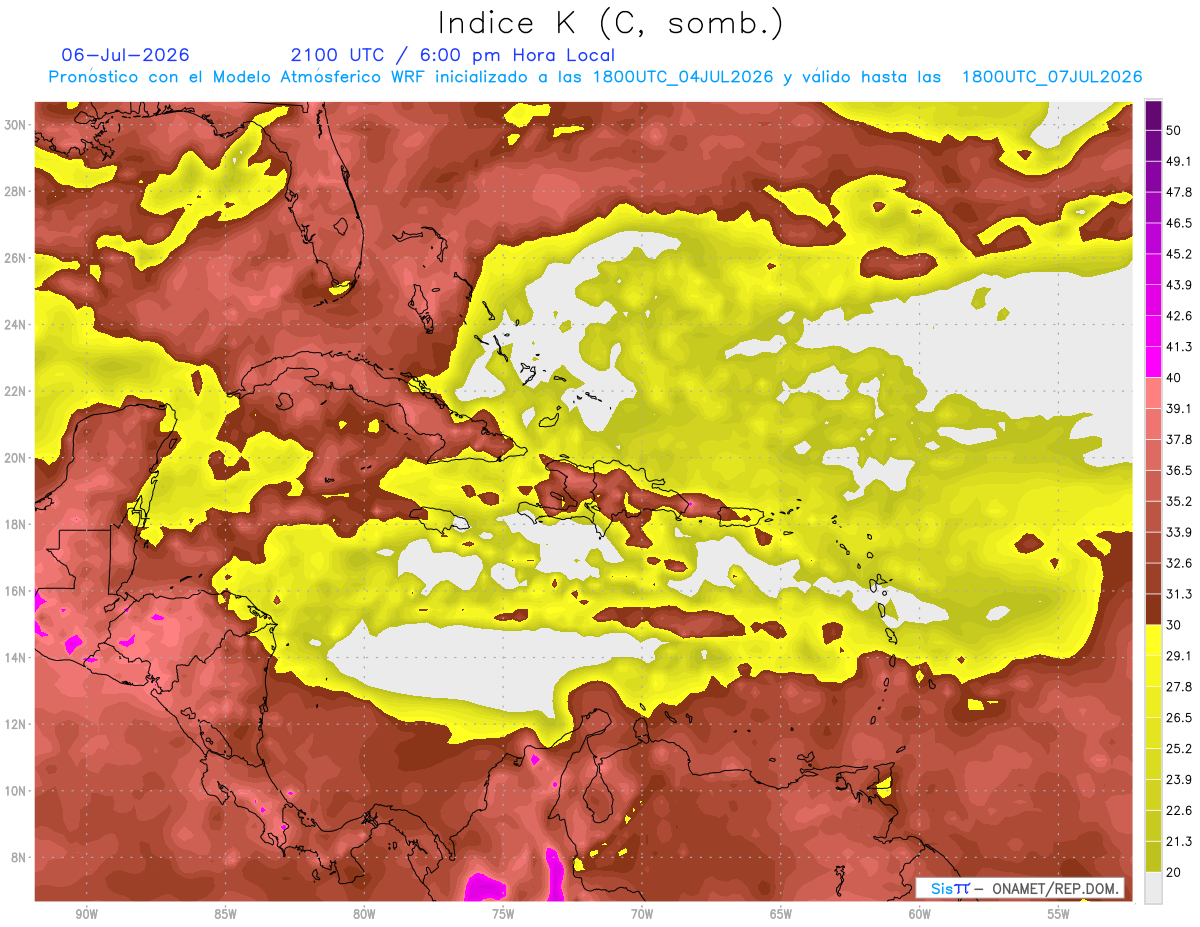This screenshot has width=1200, height=927.
Task: Click the 90W longitude label
Action: (x=86, y=914)
